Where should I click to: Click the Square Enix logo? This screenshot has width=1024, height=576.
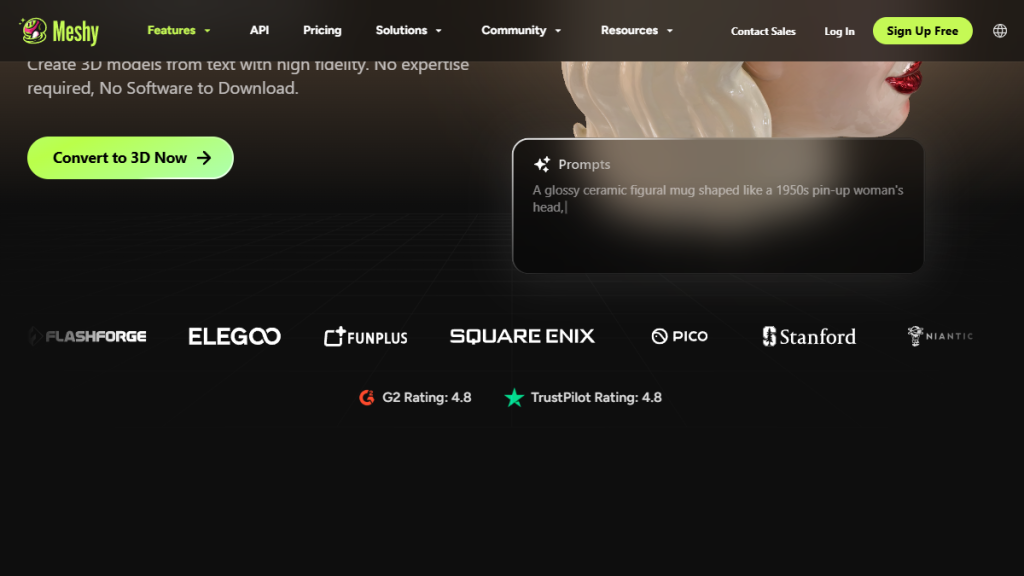pyautogui.click(x=522, y=336)
